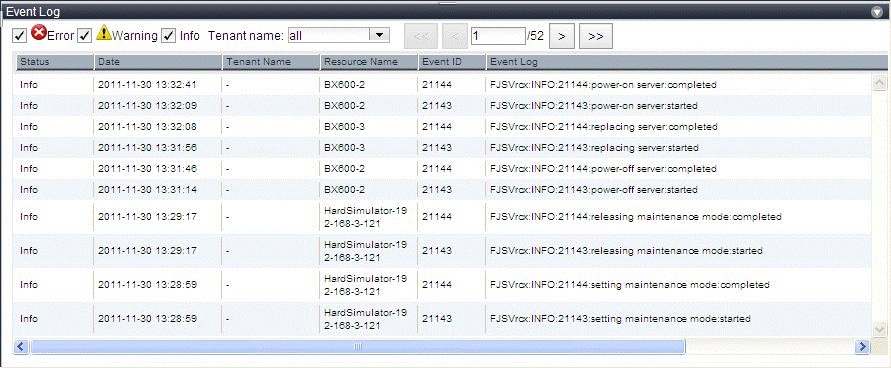Sort by Tenant Name column header

(270, 61)
